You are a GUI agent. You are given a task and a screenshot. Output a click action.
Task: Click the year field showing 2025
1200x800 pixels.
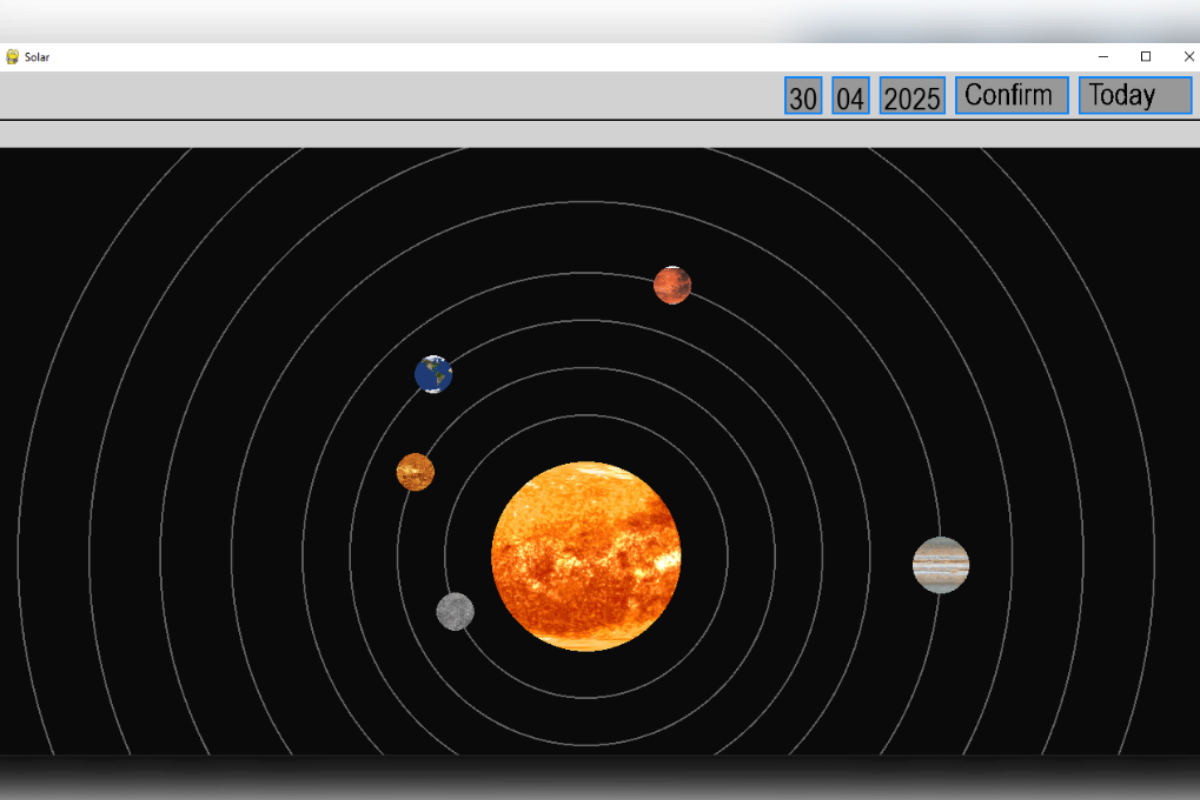(x=912, y=97)
